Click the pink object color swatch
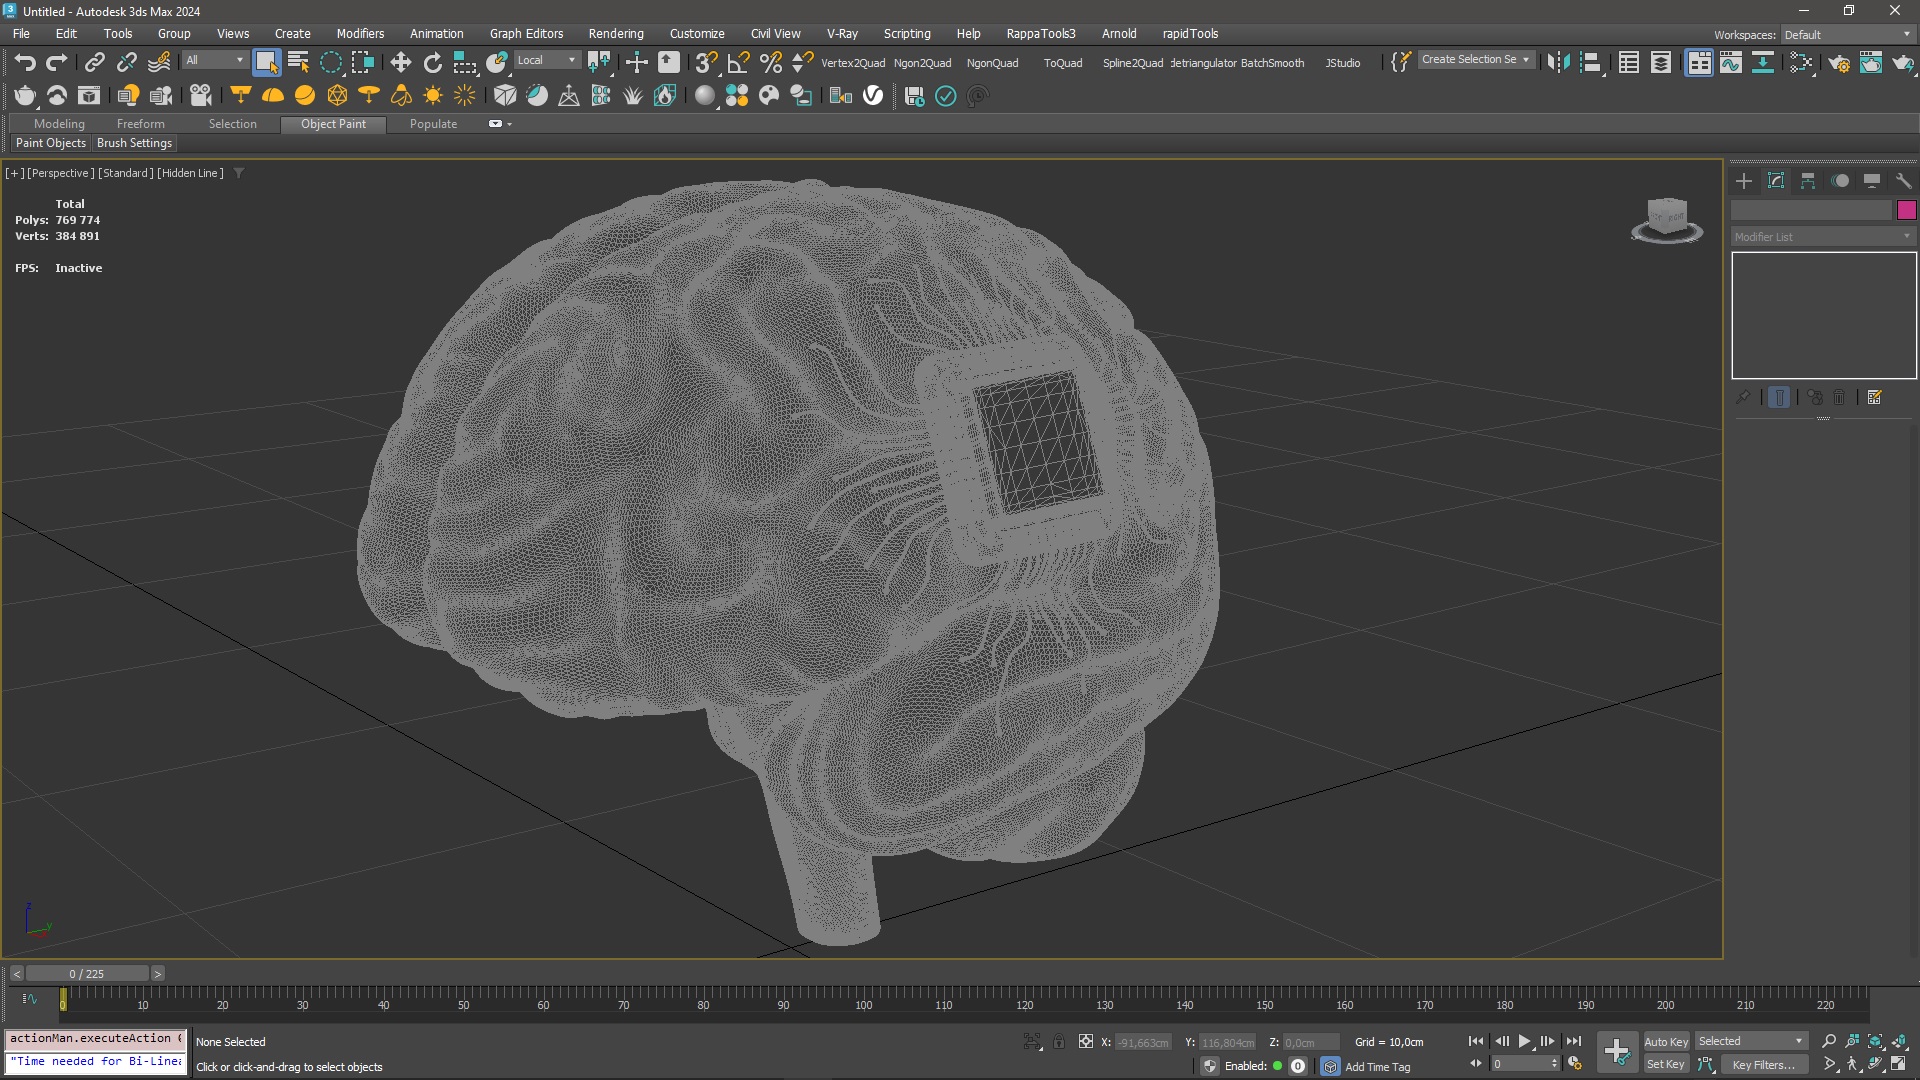 pyautogui.click(x=1906, y=210)
